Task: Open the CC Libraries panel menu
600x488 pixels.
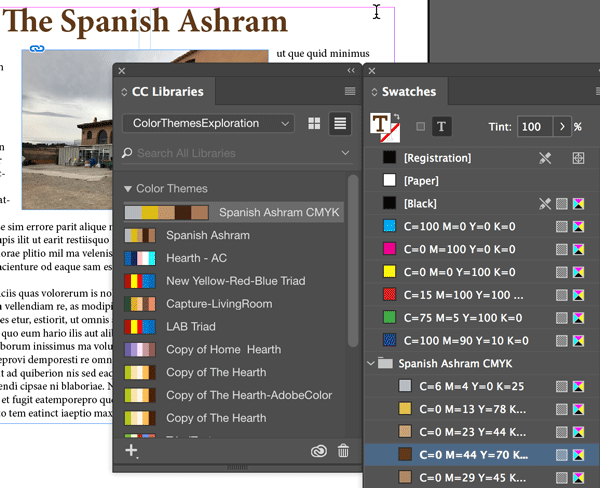Action: 350,91
